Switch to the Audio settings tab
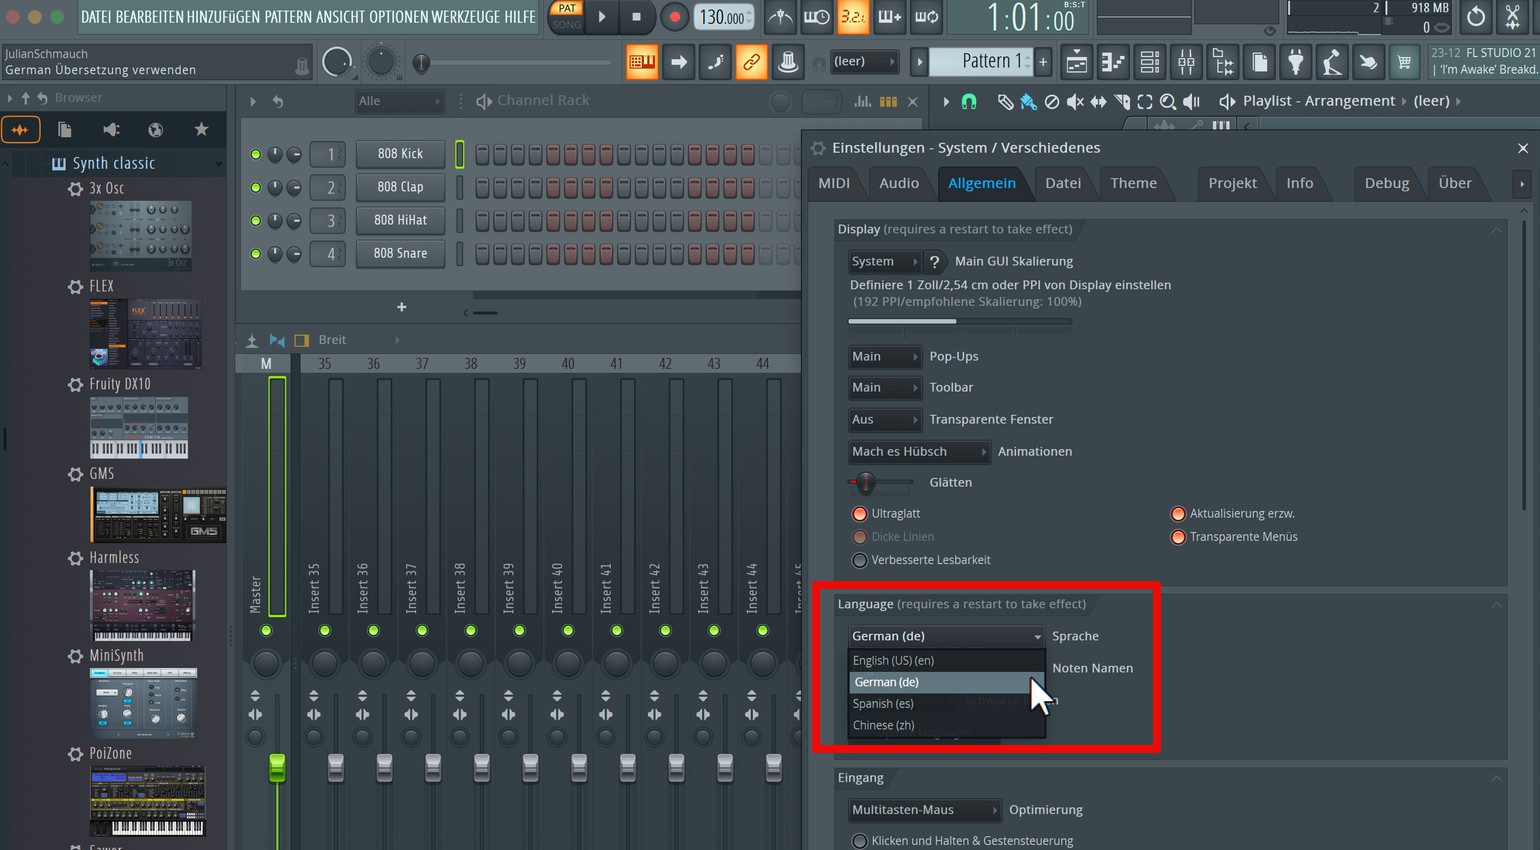This screenshot has height=850, width=1540. click(899, 183)
